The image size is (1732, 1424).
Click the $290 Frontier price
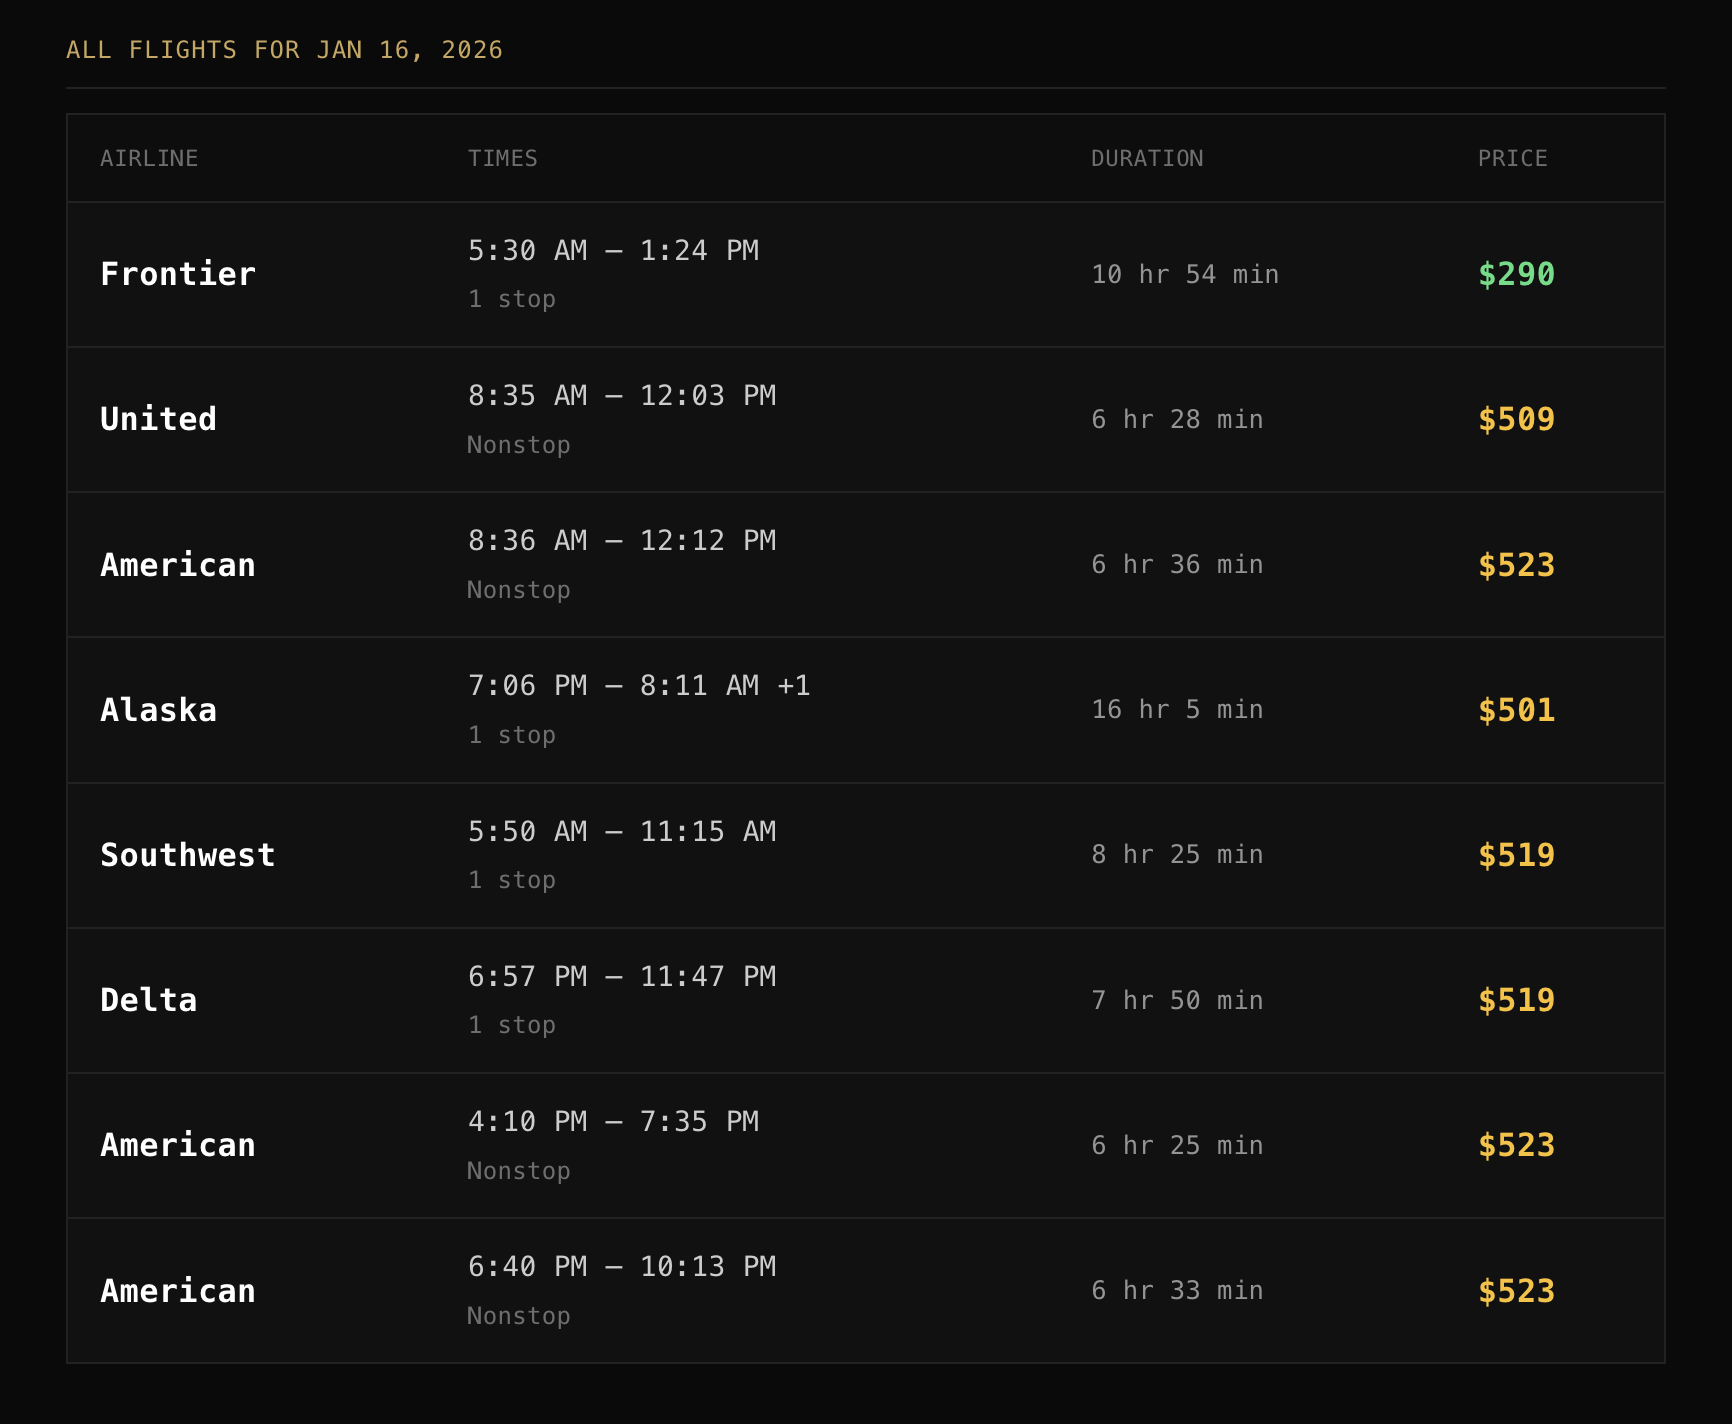(x=1516, y=274)
